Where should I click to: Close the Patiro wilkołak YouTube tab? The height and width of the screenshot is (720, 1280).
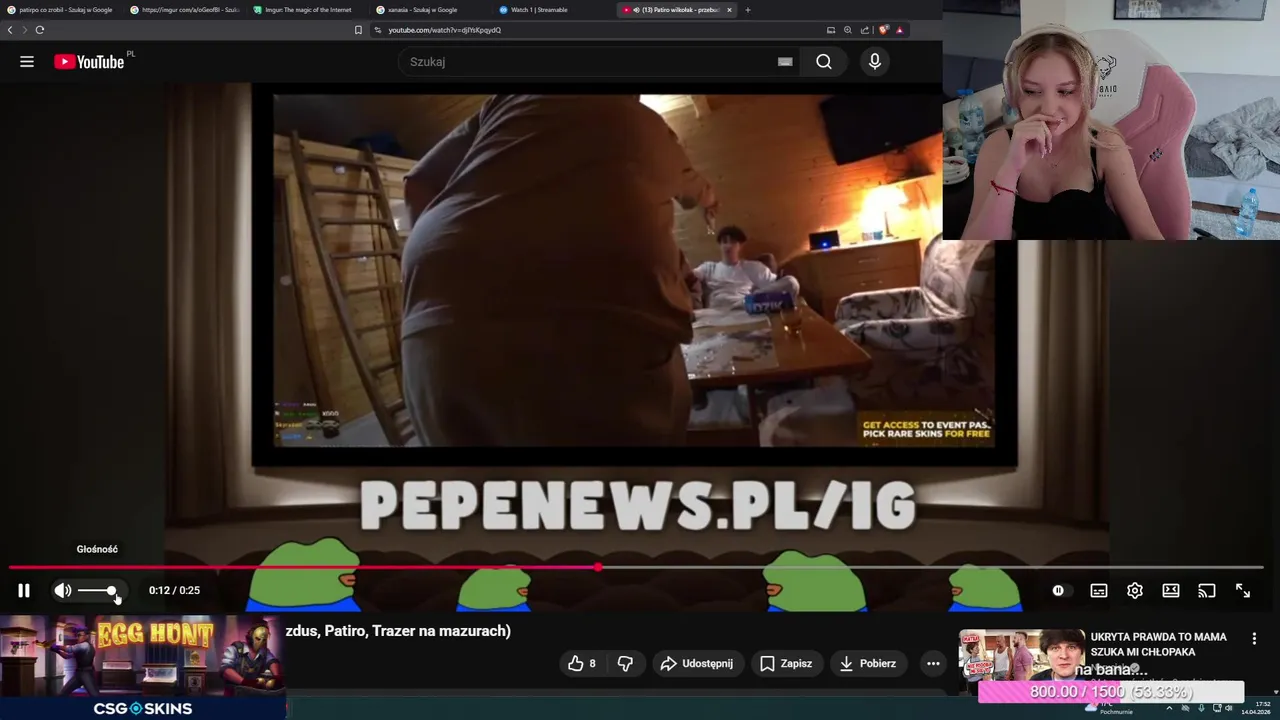[x=729, y=10]
